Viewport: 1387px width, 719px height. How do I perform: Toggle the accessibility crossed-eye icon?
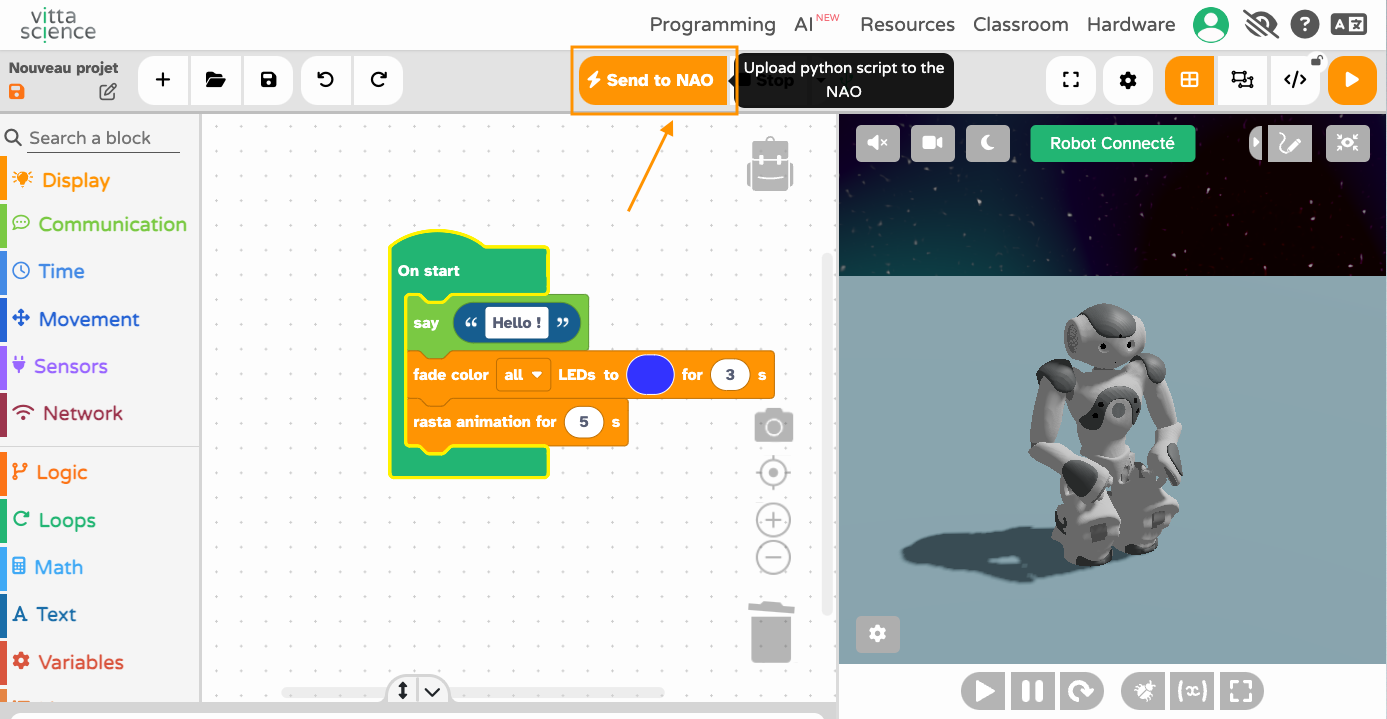[1262, 24]
